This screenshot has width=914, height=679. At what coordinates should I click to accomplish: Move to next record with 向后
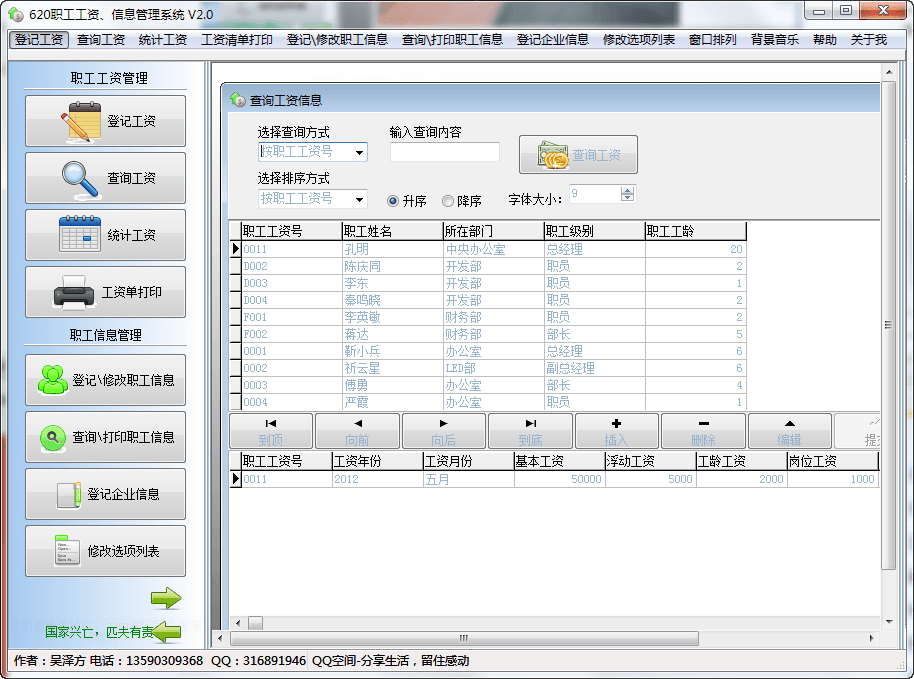(x=444, y=431)
